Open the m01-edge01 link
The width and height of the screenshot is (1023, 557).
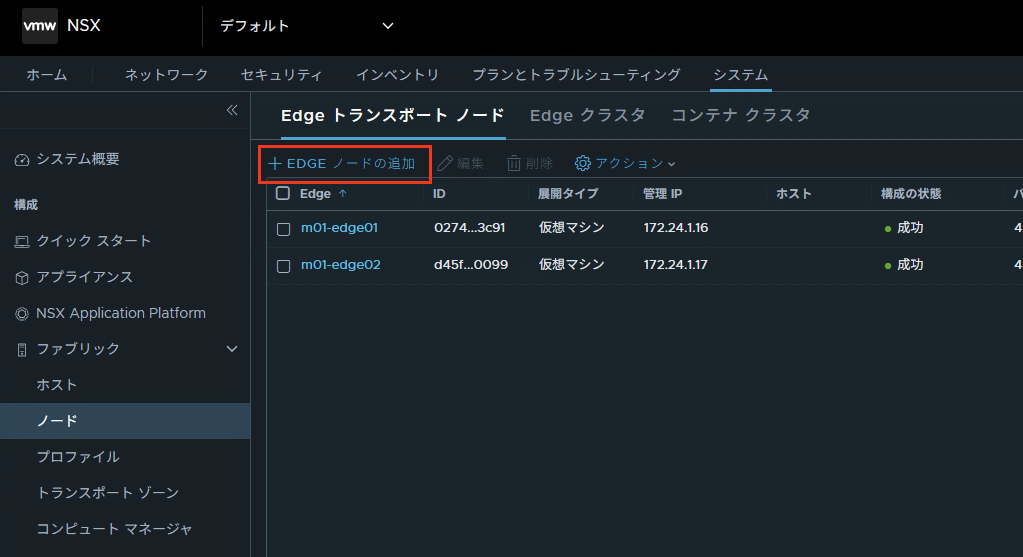(339, 228)
